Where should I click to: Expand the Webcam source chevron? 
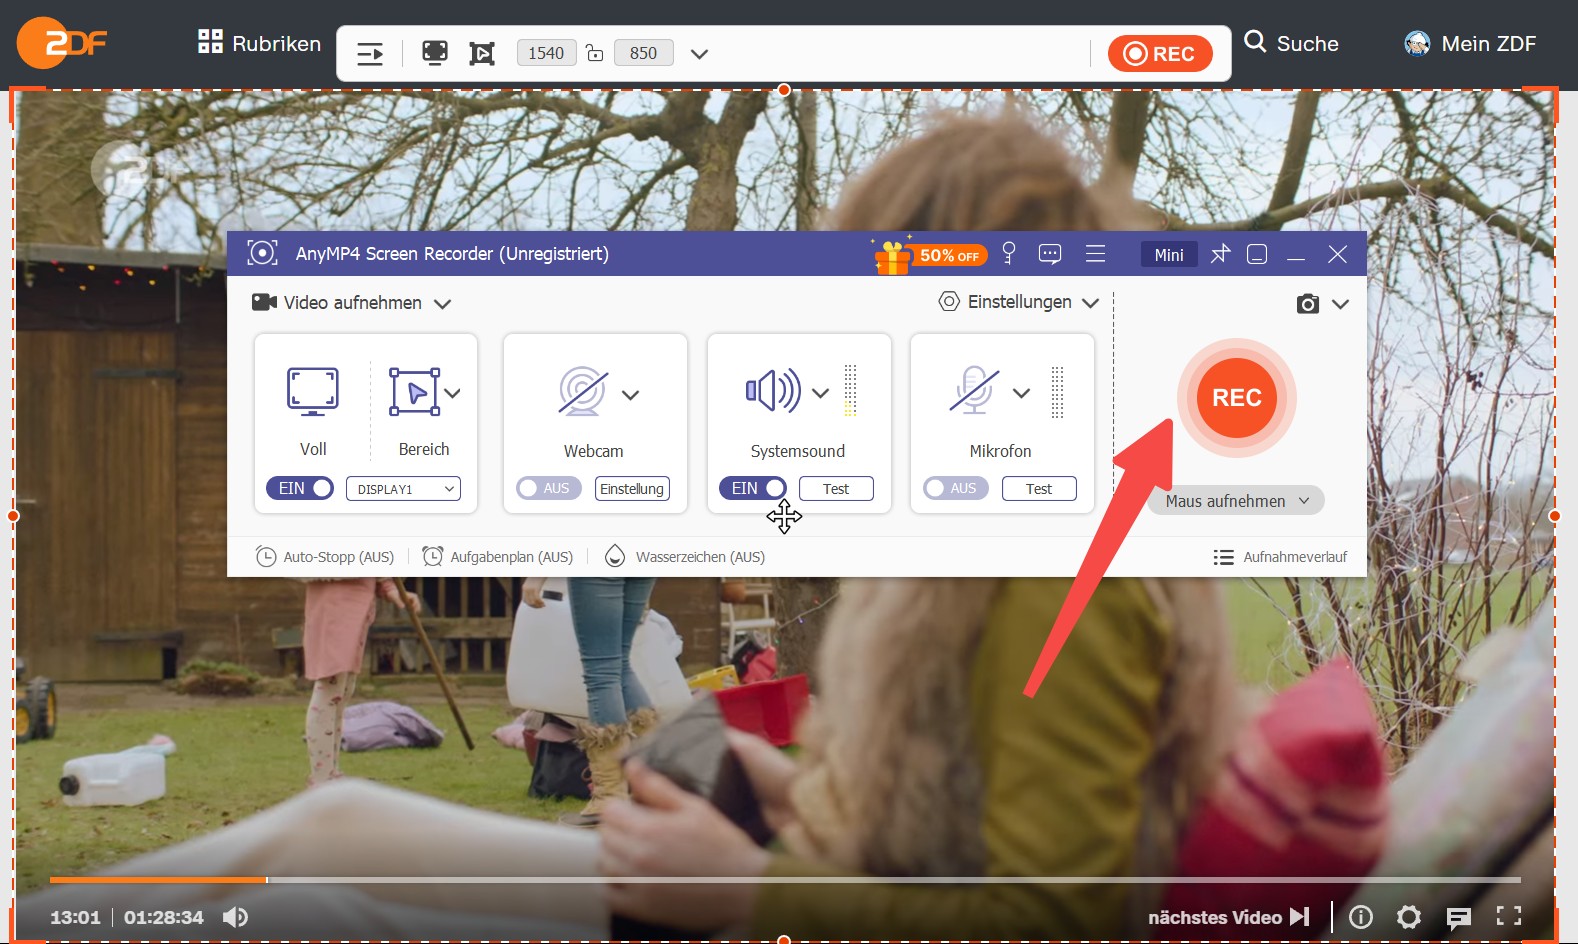(630, 395)
